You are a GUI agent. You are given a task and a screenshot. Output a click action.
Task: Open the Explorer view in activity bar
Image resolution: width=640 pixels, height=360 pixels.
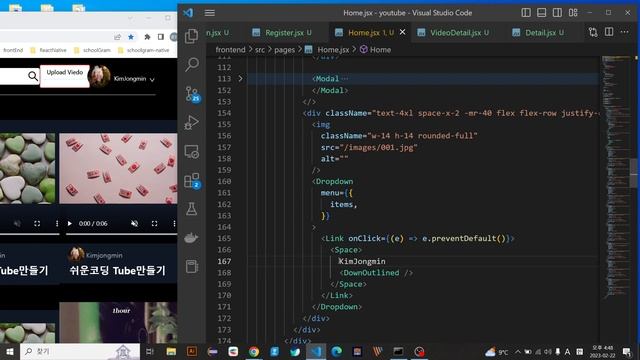(191, 36)
